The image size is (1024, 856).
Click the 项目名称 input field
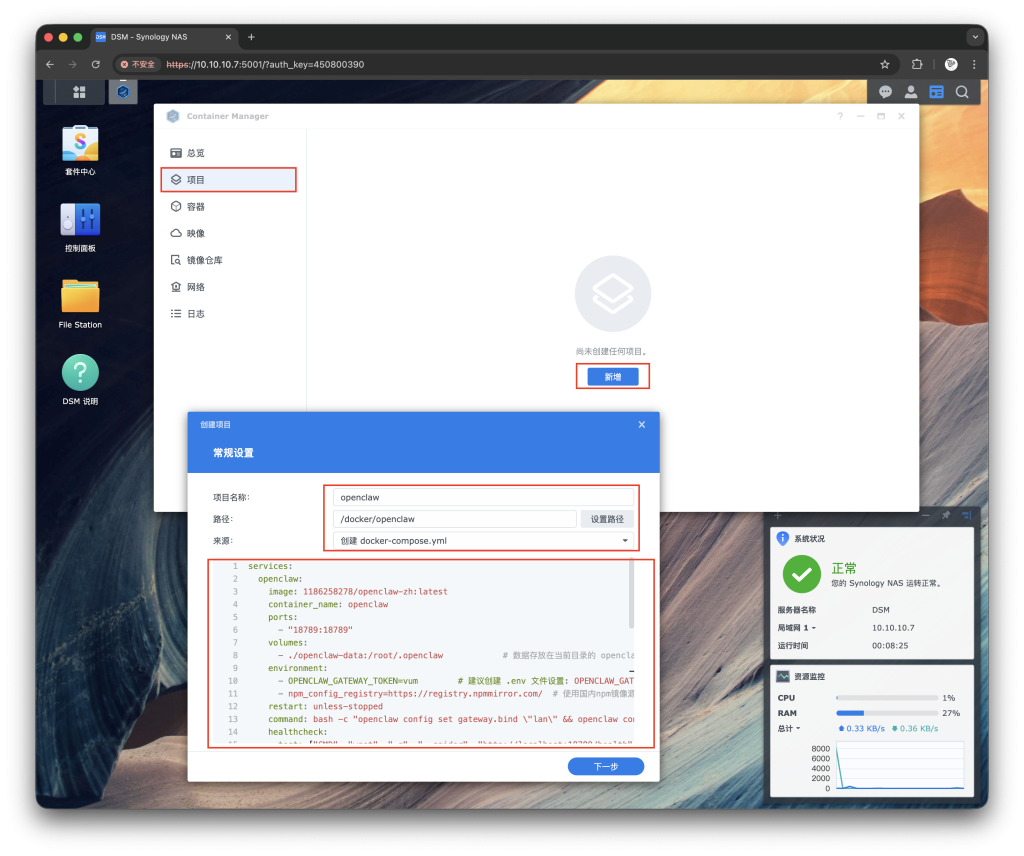click(x=484, y=497)
